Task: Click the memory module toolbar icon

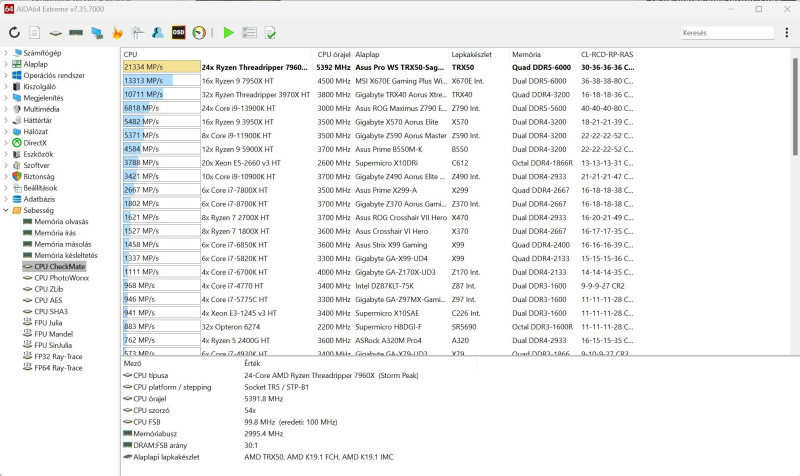Action: click(x=76, y=33)
